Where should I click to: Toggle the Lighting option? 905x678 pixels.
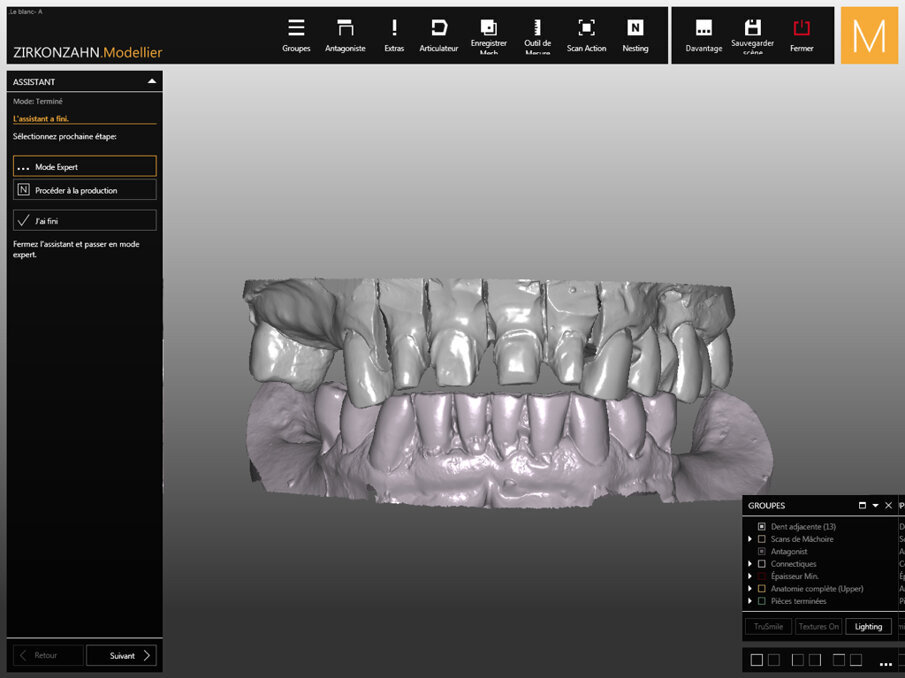tap(868, 626)
